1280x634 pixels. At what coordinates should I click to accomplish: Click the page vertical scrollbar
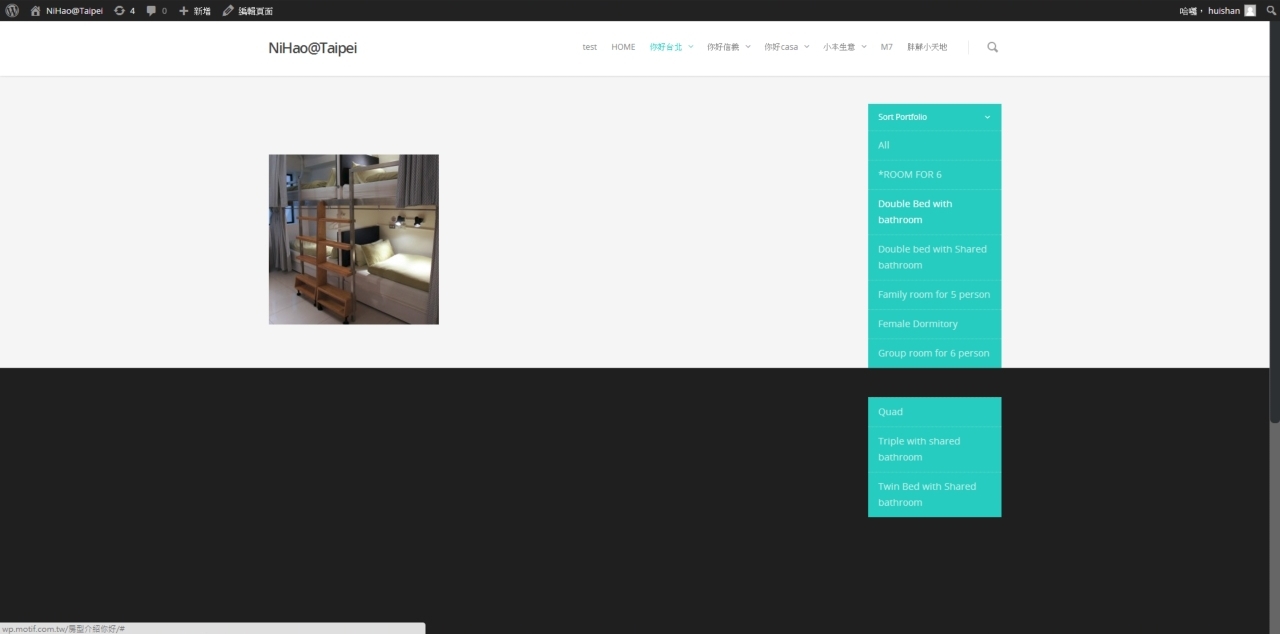(1274, 220)
